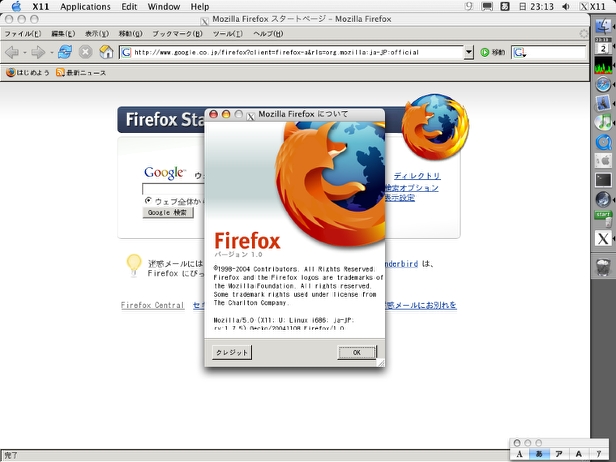Click the volume speaker icon in menu bar

(566, 6)
